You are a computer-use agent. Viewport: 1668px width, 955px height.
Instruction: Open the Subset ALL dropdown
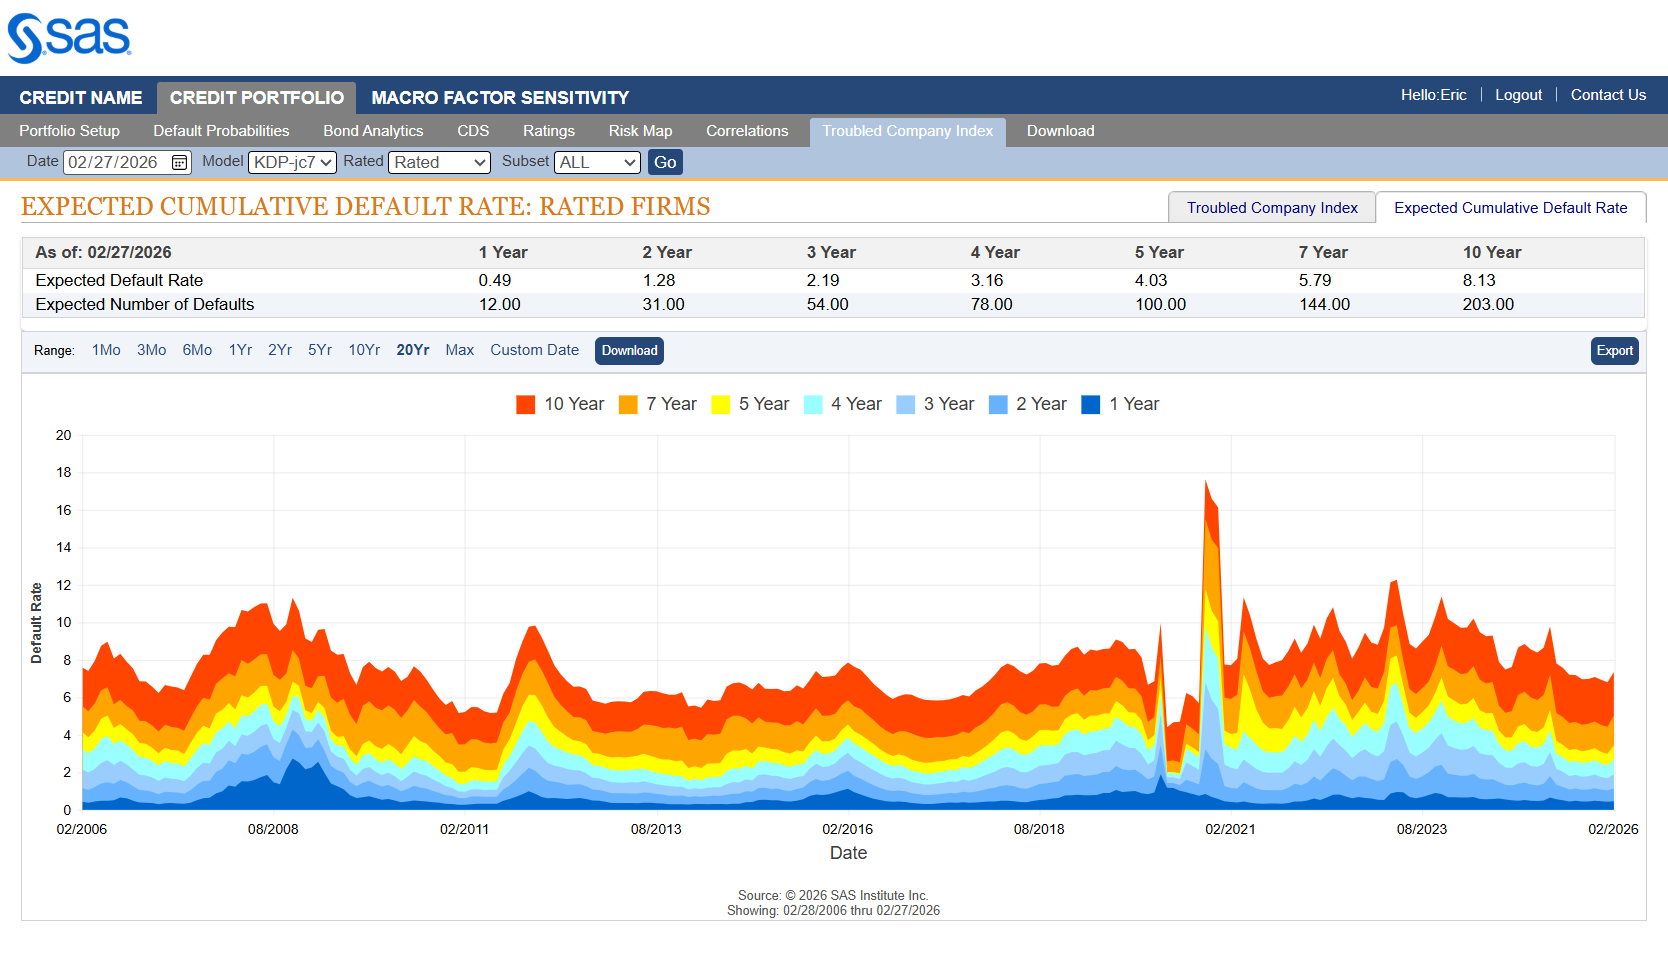coord(597,162)
